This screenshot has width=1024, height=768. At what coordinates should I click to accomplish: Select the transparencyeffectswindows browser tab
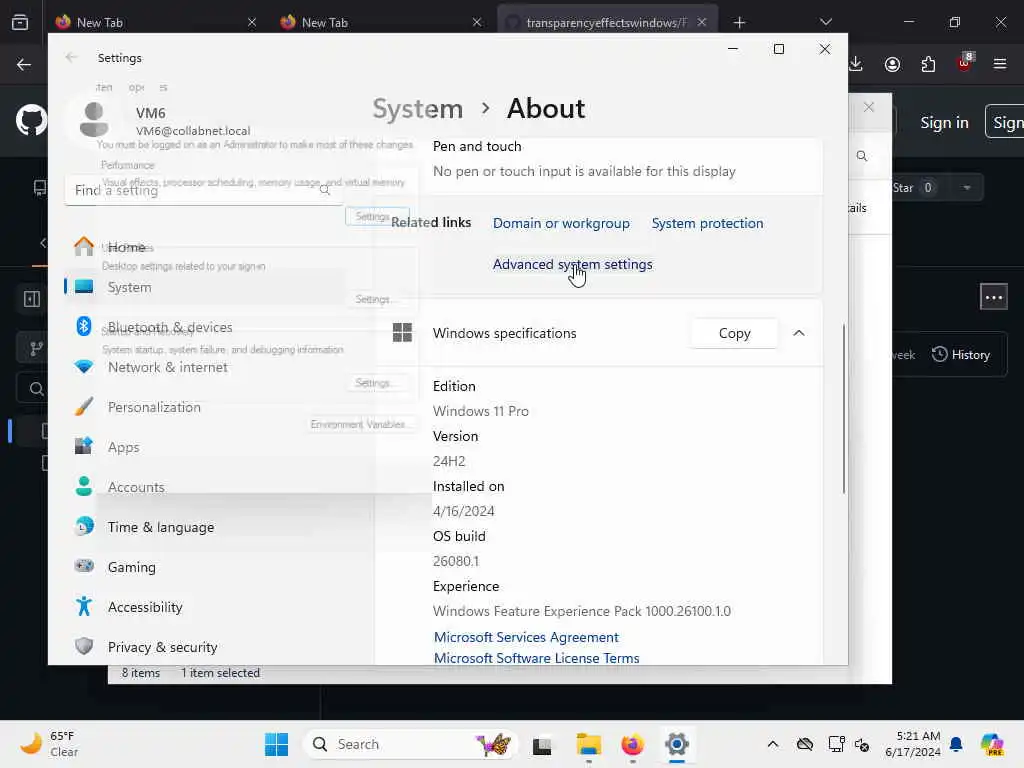[x=606, y=22]
